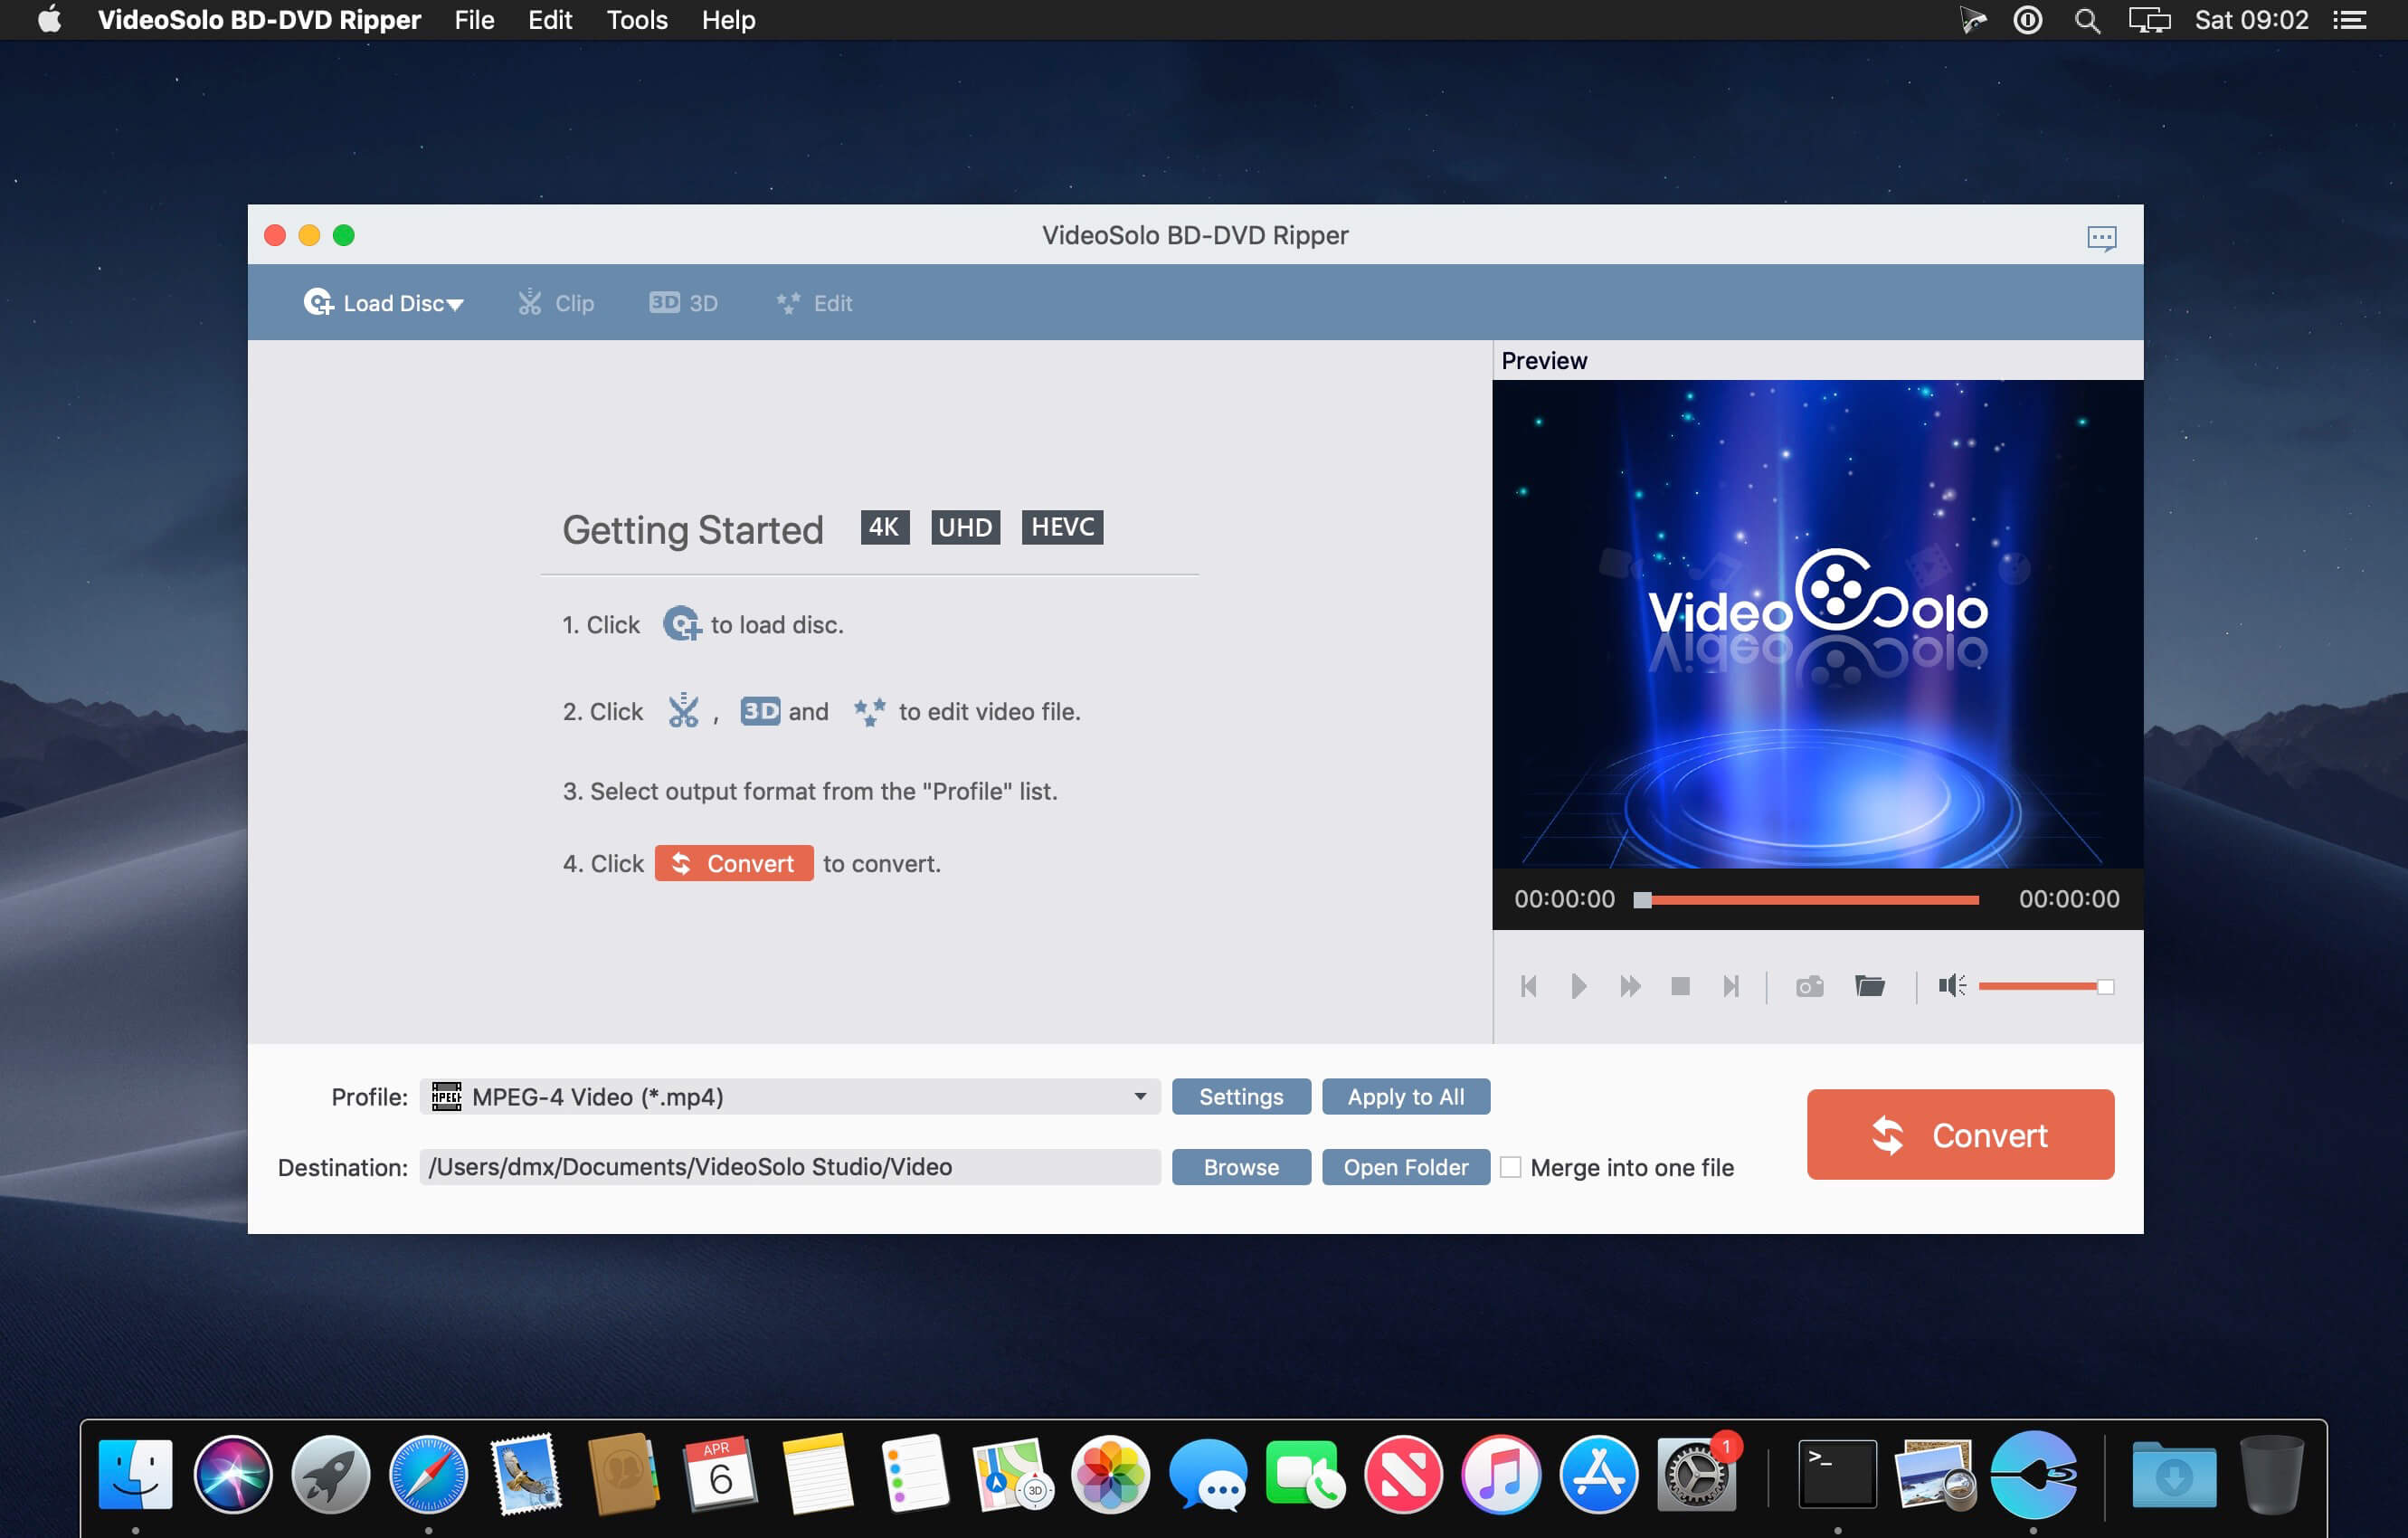The image size is (2408, 1538).
Task: Open the Apple menu
Action: click(x=49, y=20)
